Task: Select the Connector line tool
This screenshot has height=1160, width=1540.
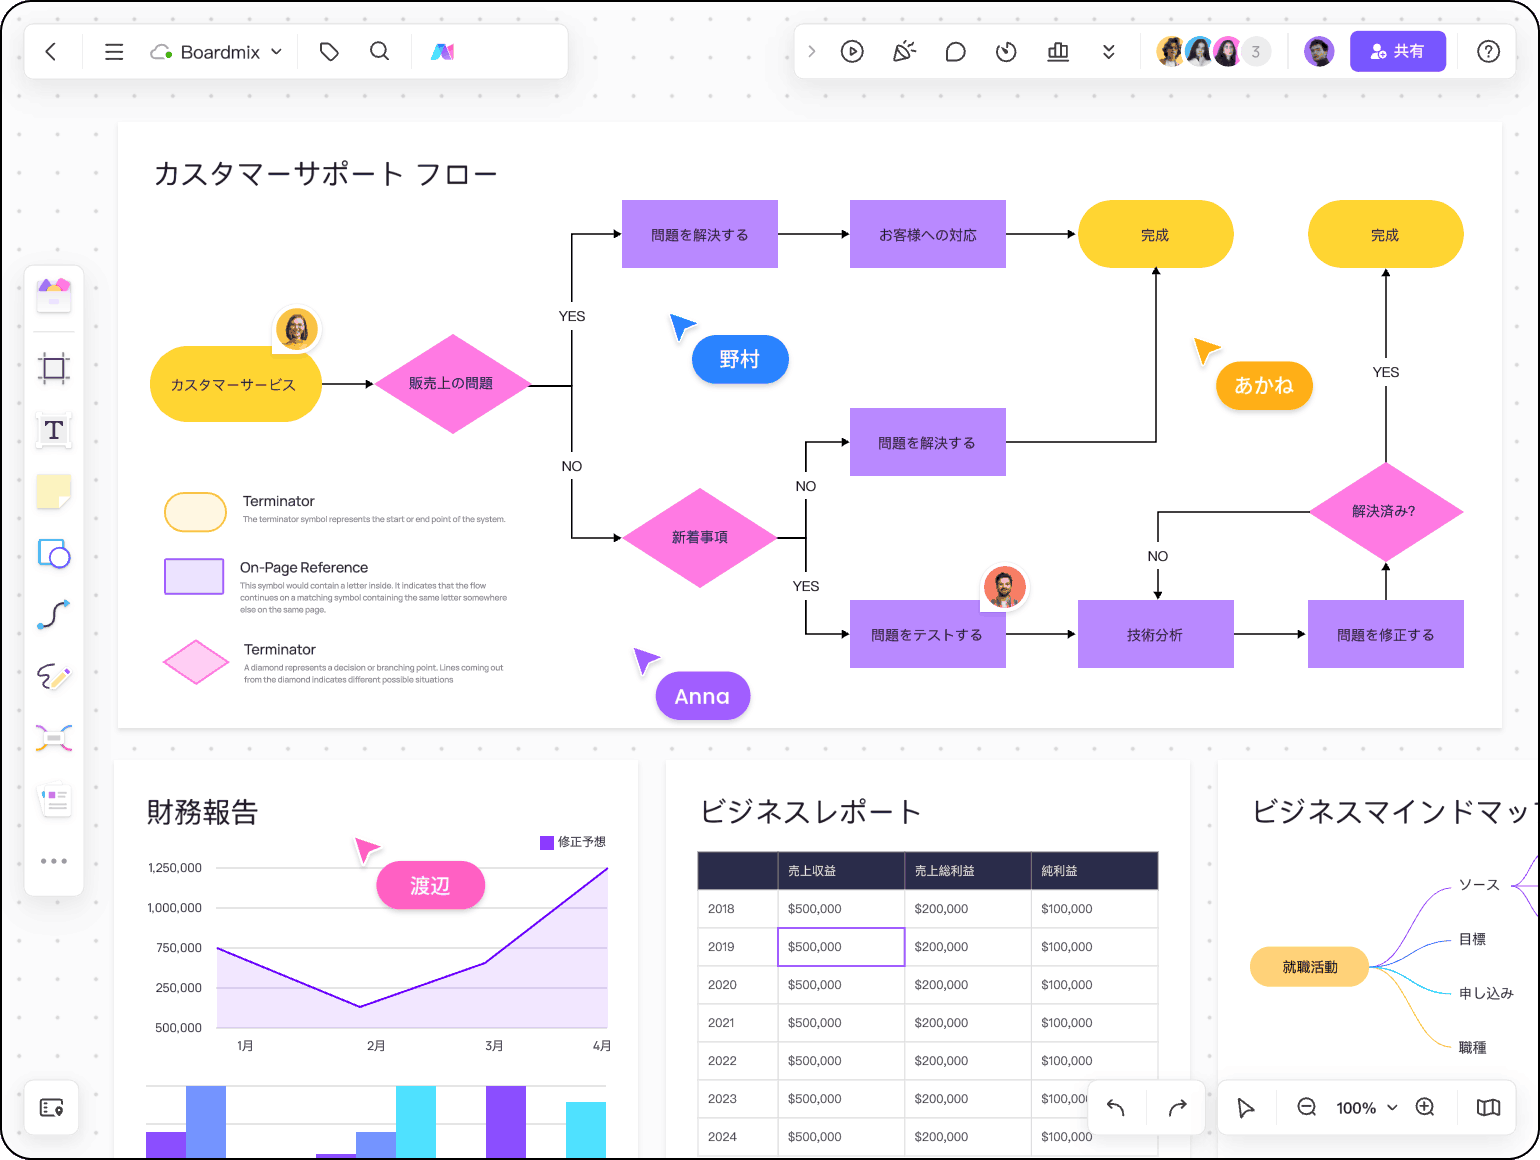Action: [54, 615]
